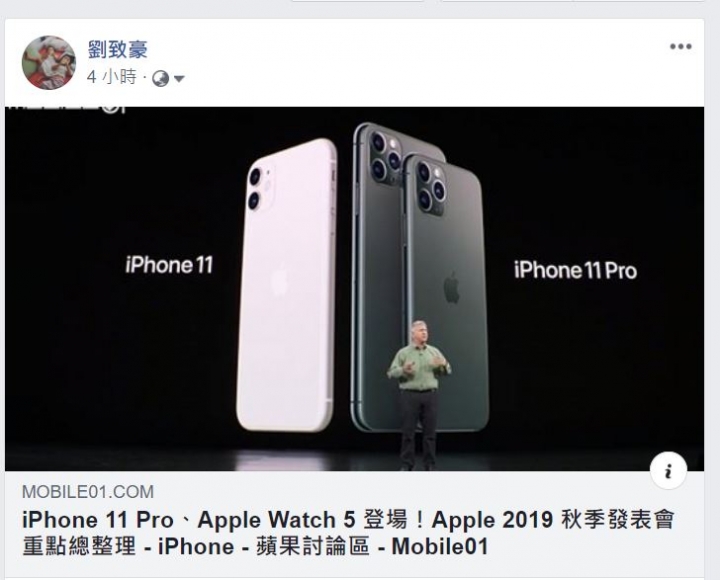720x580 pixels.
Task: Click the "iPhone 11" label in the image
Action: [169, 265]
